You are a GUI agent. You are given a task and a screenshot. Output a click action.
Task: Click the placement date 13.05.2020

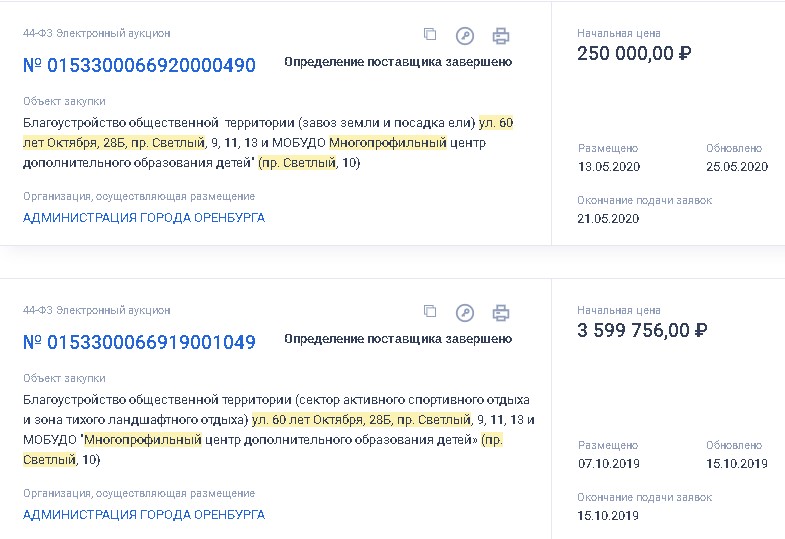click(x=609, y=167)
